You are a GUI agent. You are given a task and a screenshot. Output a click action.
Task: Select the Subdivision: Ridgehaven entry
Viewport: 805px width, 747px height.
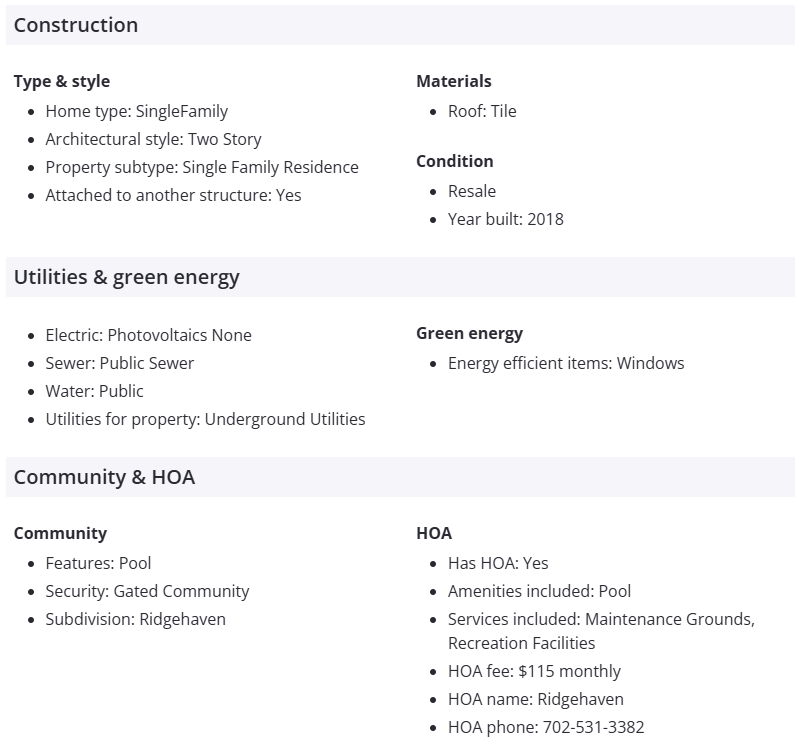point(135,619)
